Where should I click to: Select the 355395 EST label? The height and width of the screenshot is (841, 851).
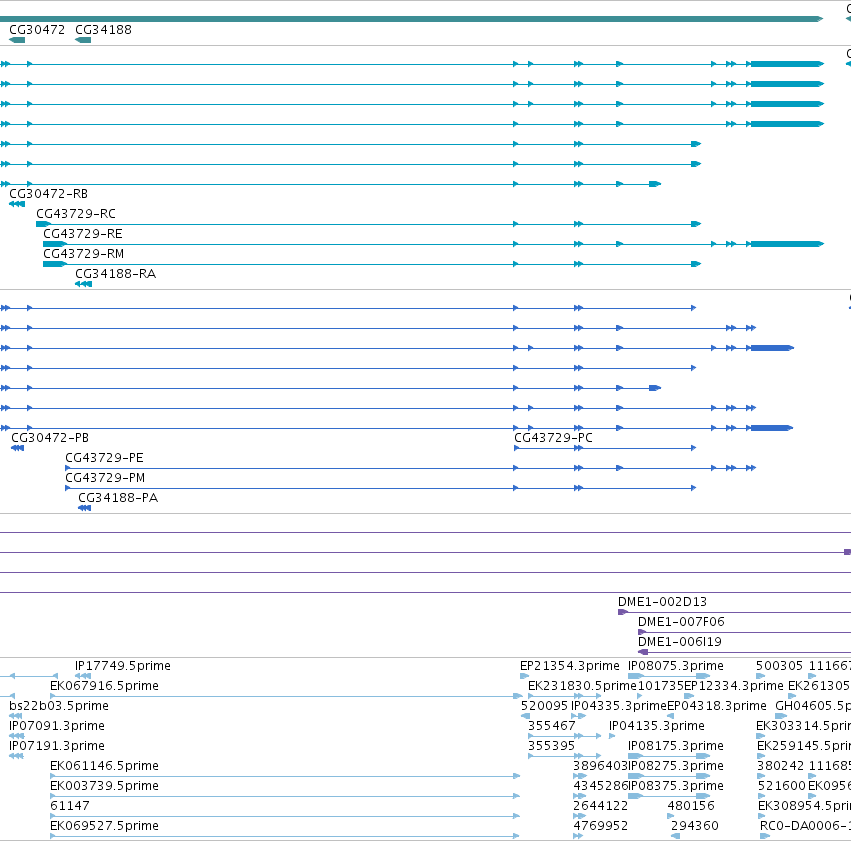pos(551,746)
